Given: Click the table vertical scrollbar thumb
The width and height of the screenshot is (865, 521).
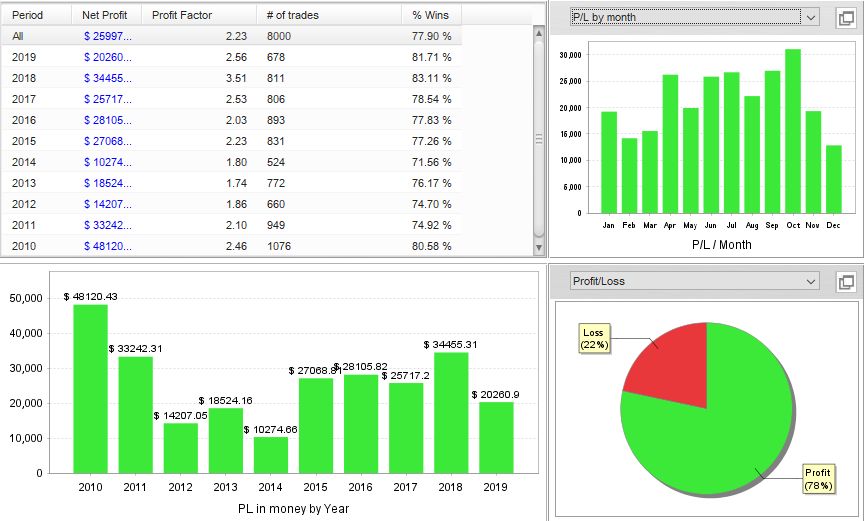Looking at the screenshot, I should (539, 139).
